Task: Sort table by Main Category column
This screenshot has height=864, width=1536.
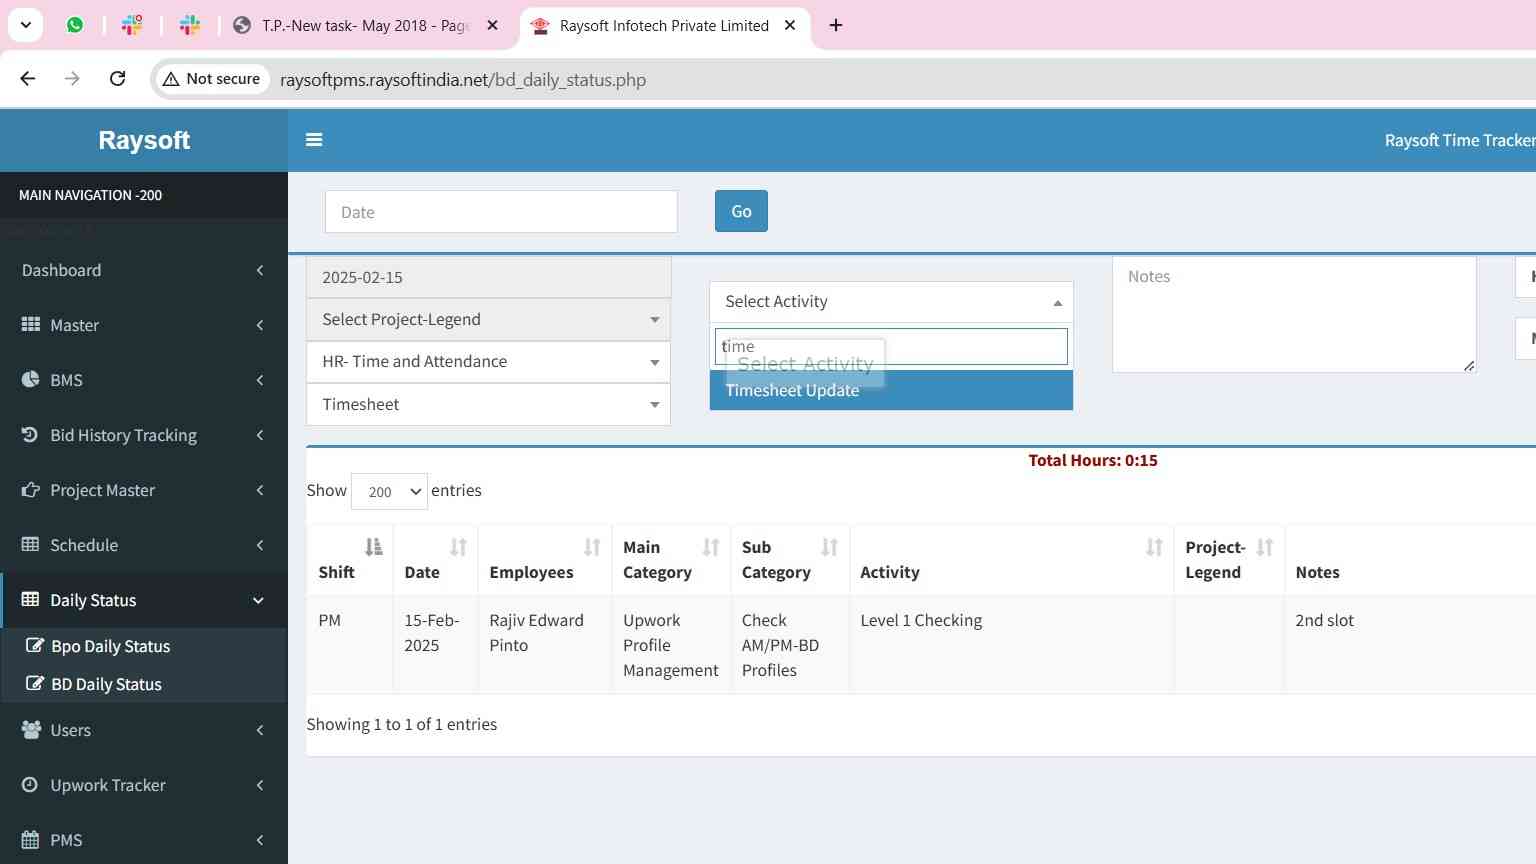Action: (x=711, y=547)
